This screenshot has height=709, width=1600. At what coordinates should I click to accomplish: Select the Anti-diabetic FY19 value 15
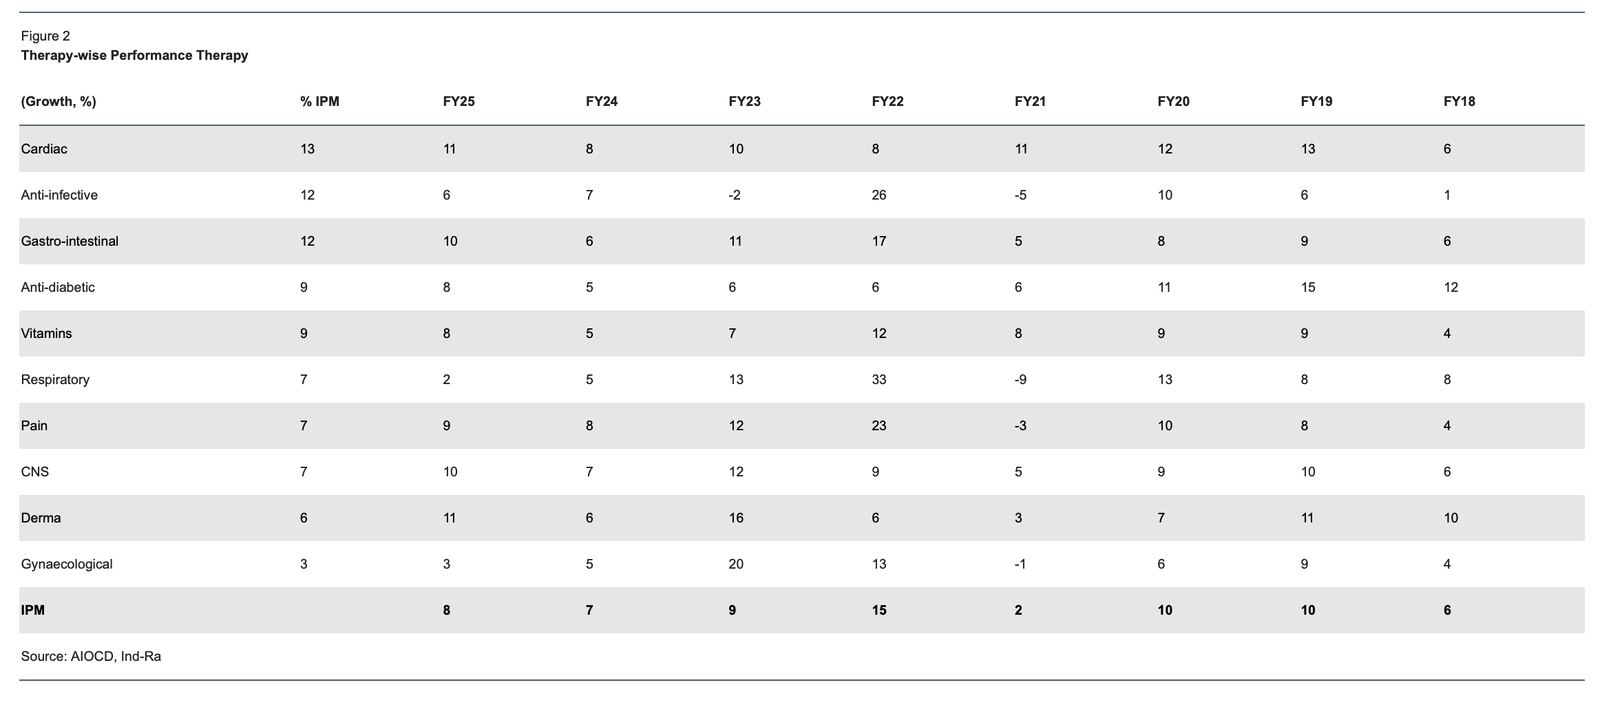pyautogui.click(x=1308, y=287)
